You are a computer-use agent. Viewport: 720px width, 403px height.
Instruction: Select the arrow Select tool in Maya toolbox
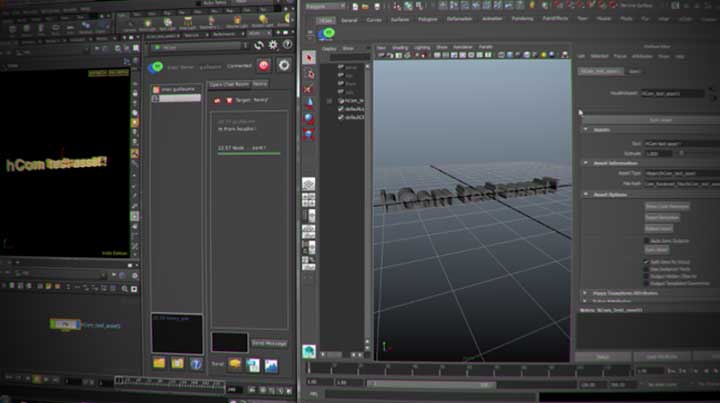tap(309, 58)
